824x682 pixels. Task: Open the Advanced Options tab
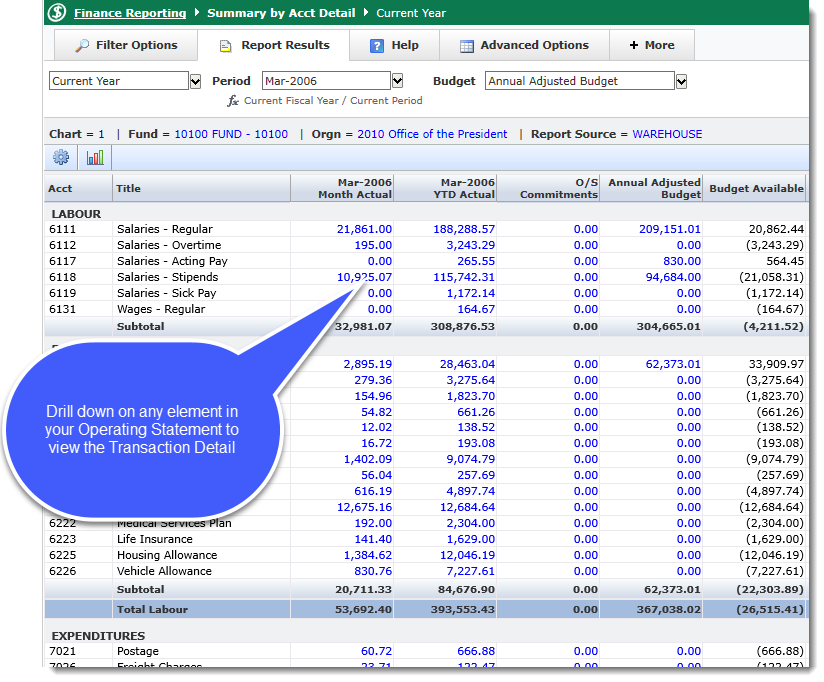pyautogui.click(x=524, y=45)
